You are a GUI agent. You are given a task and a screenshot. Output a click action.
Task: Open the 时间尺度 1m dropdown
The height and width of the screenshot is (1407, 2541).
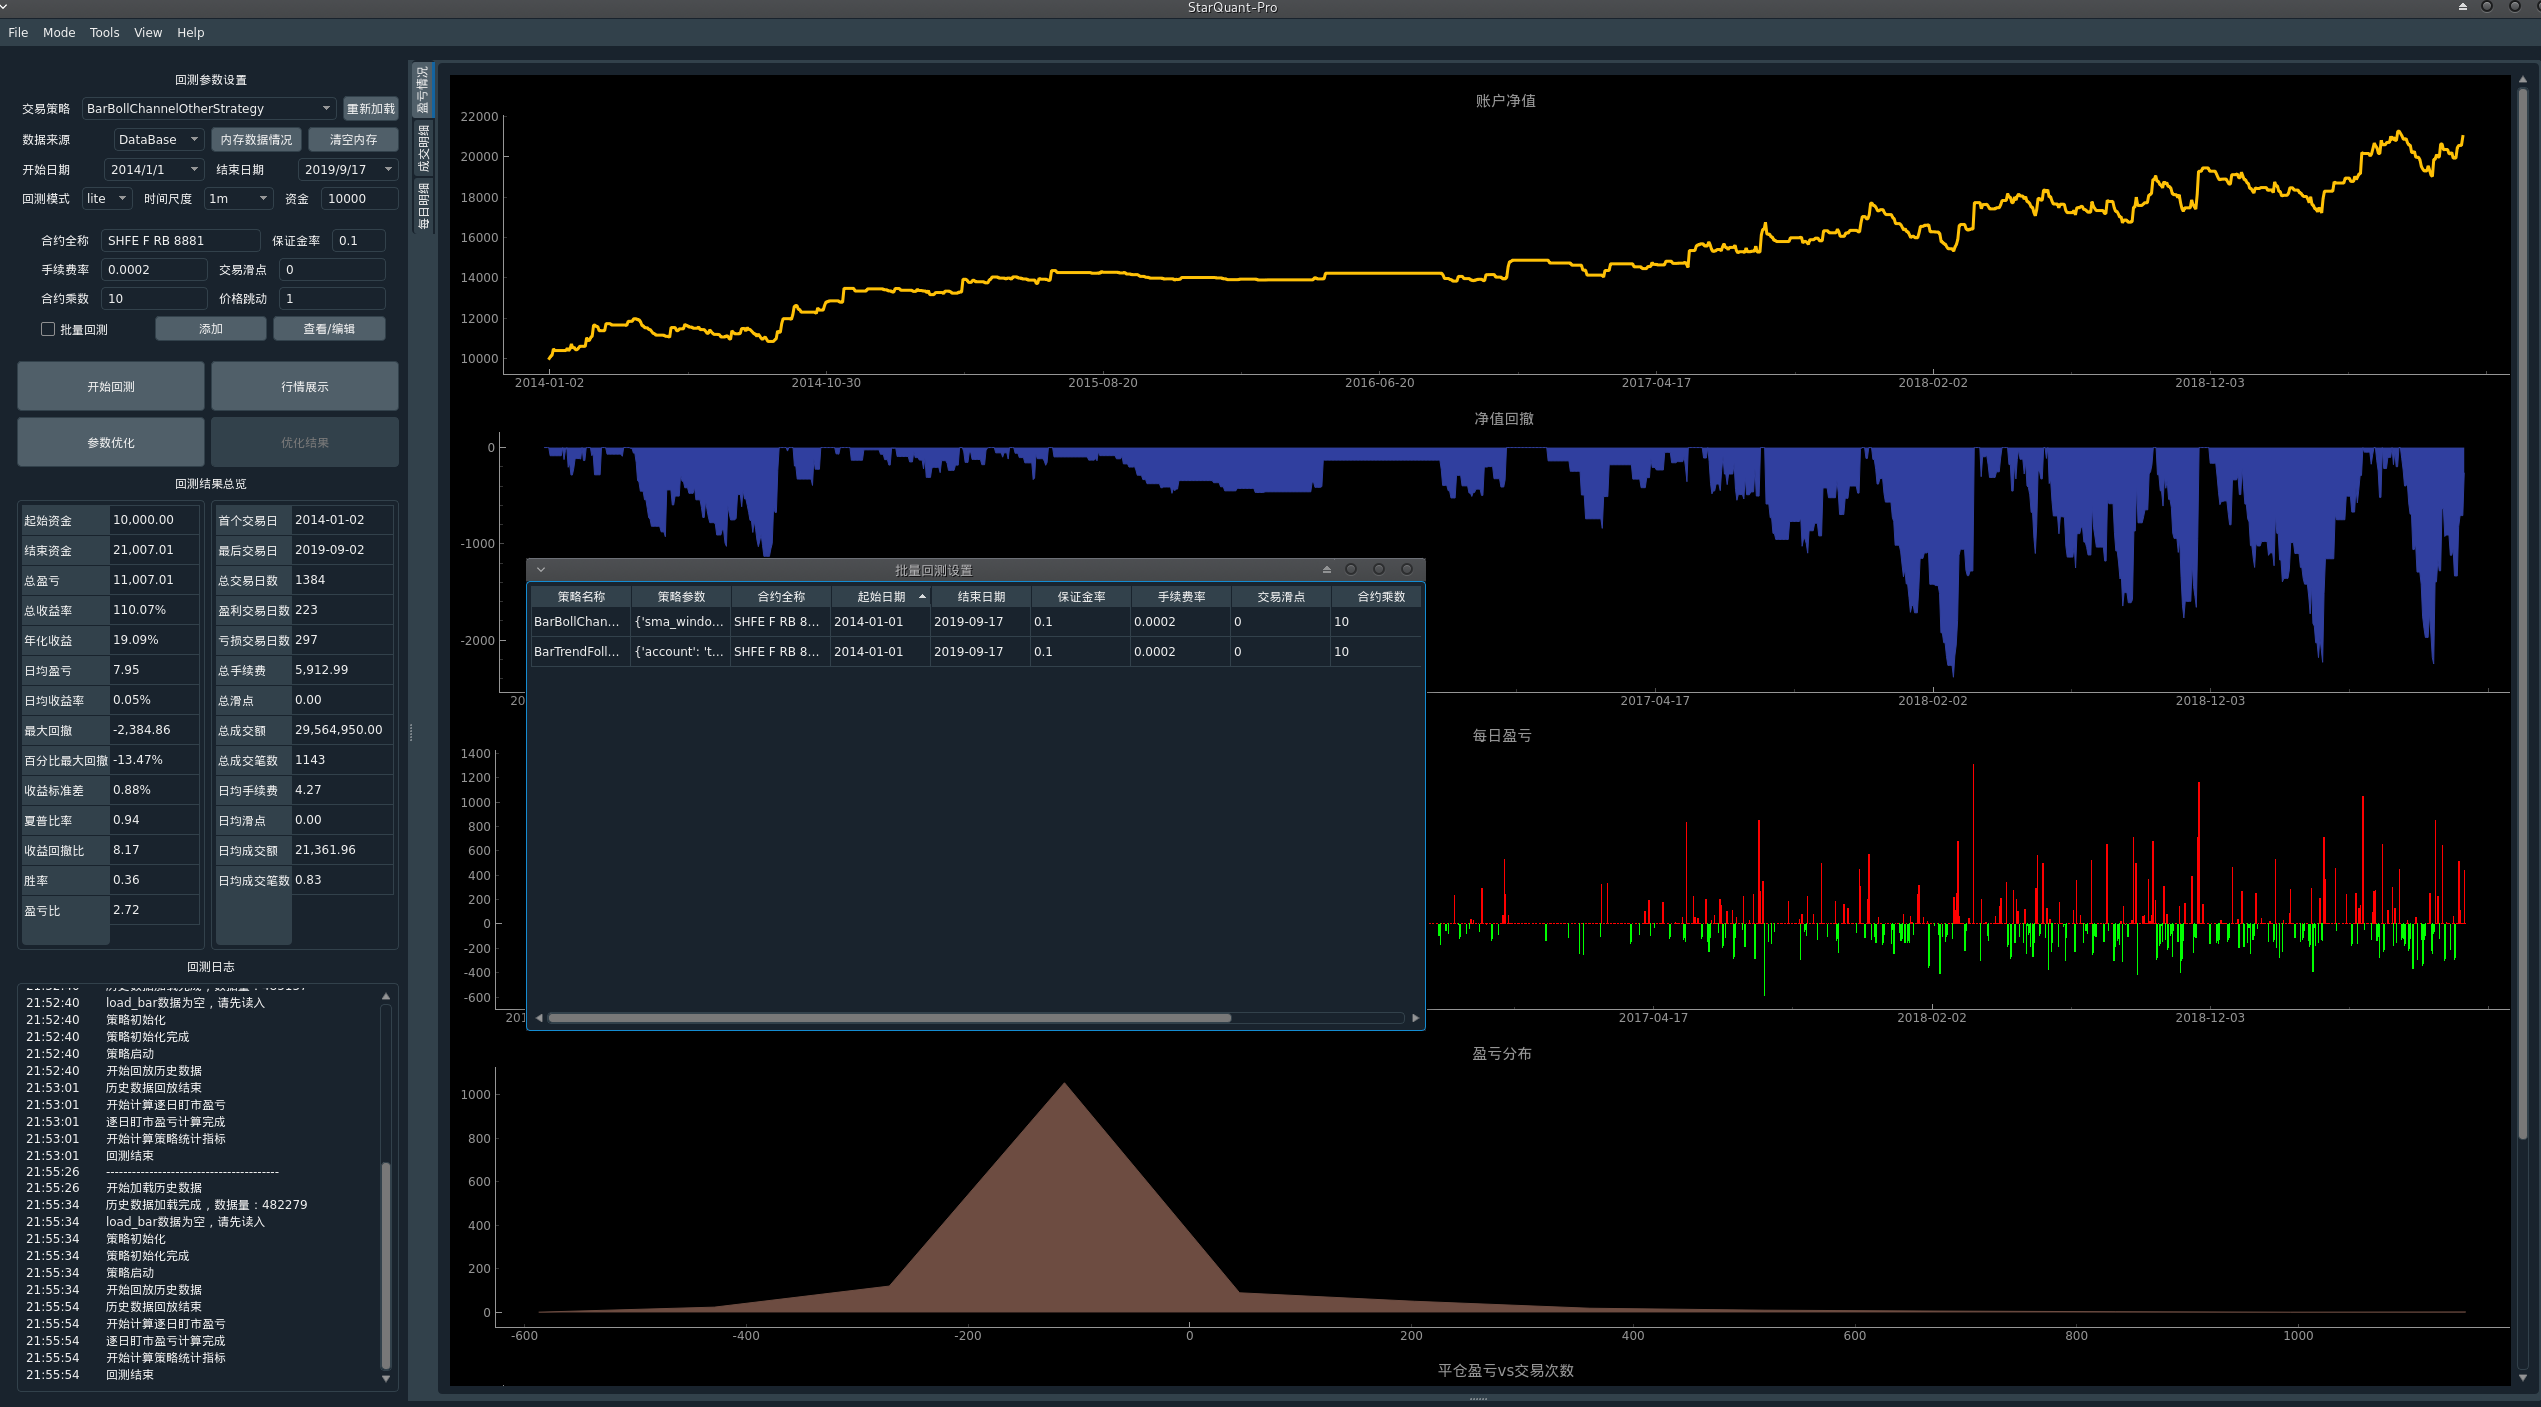[x=239, y=199]
